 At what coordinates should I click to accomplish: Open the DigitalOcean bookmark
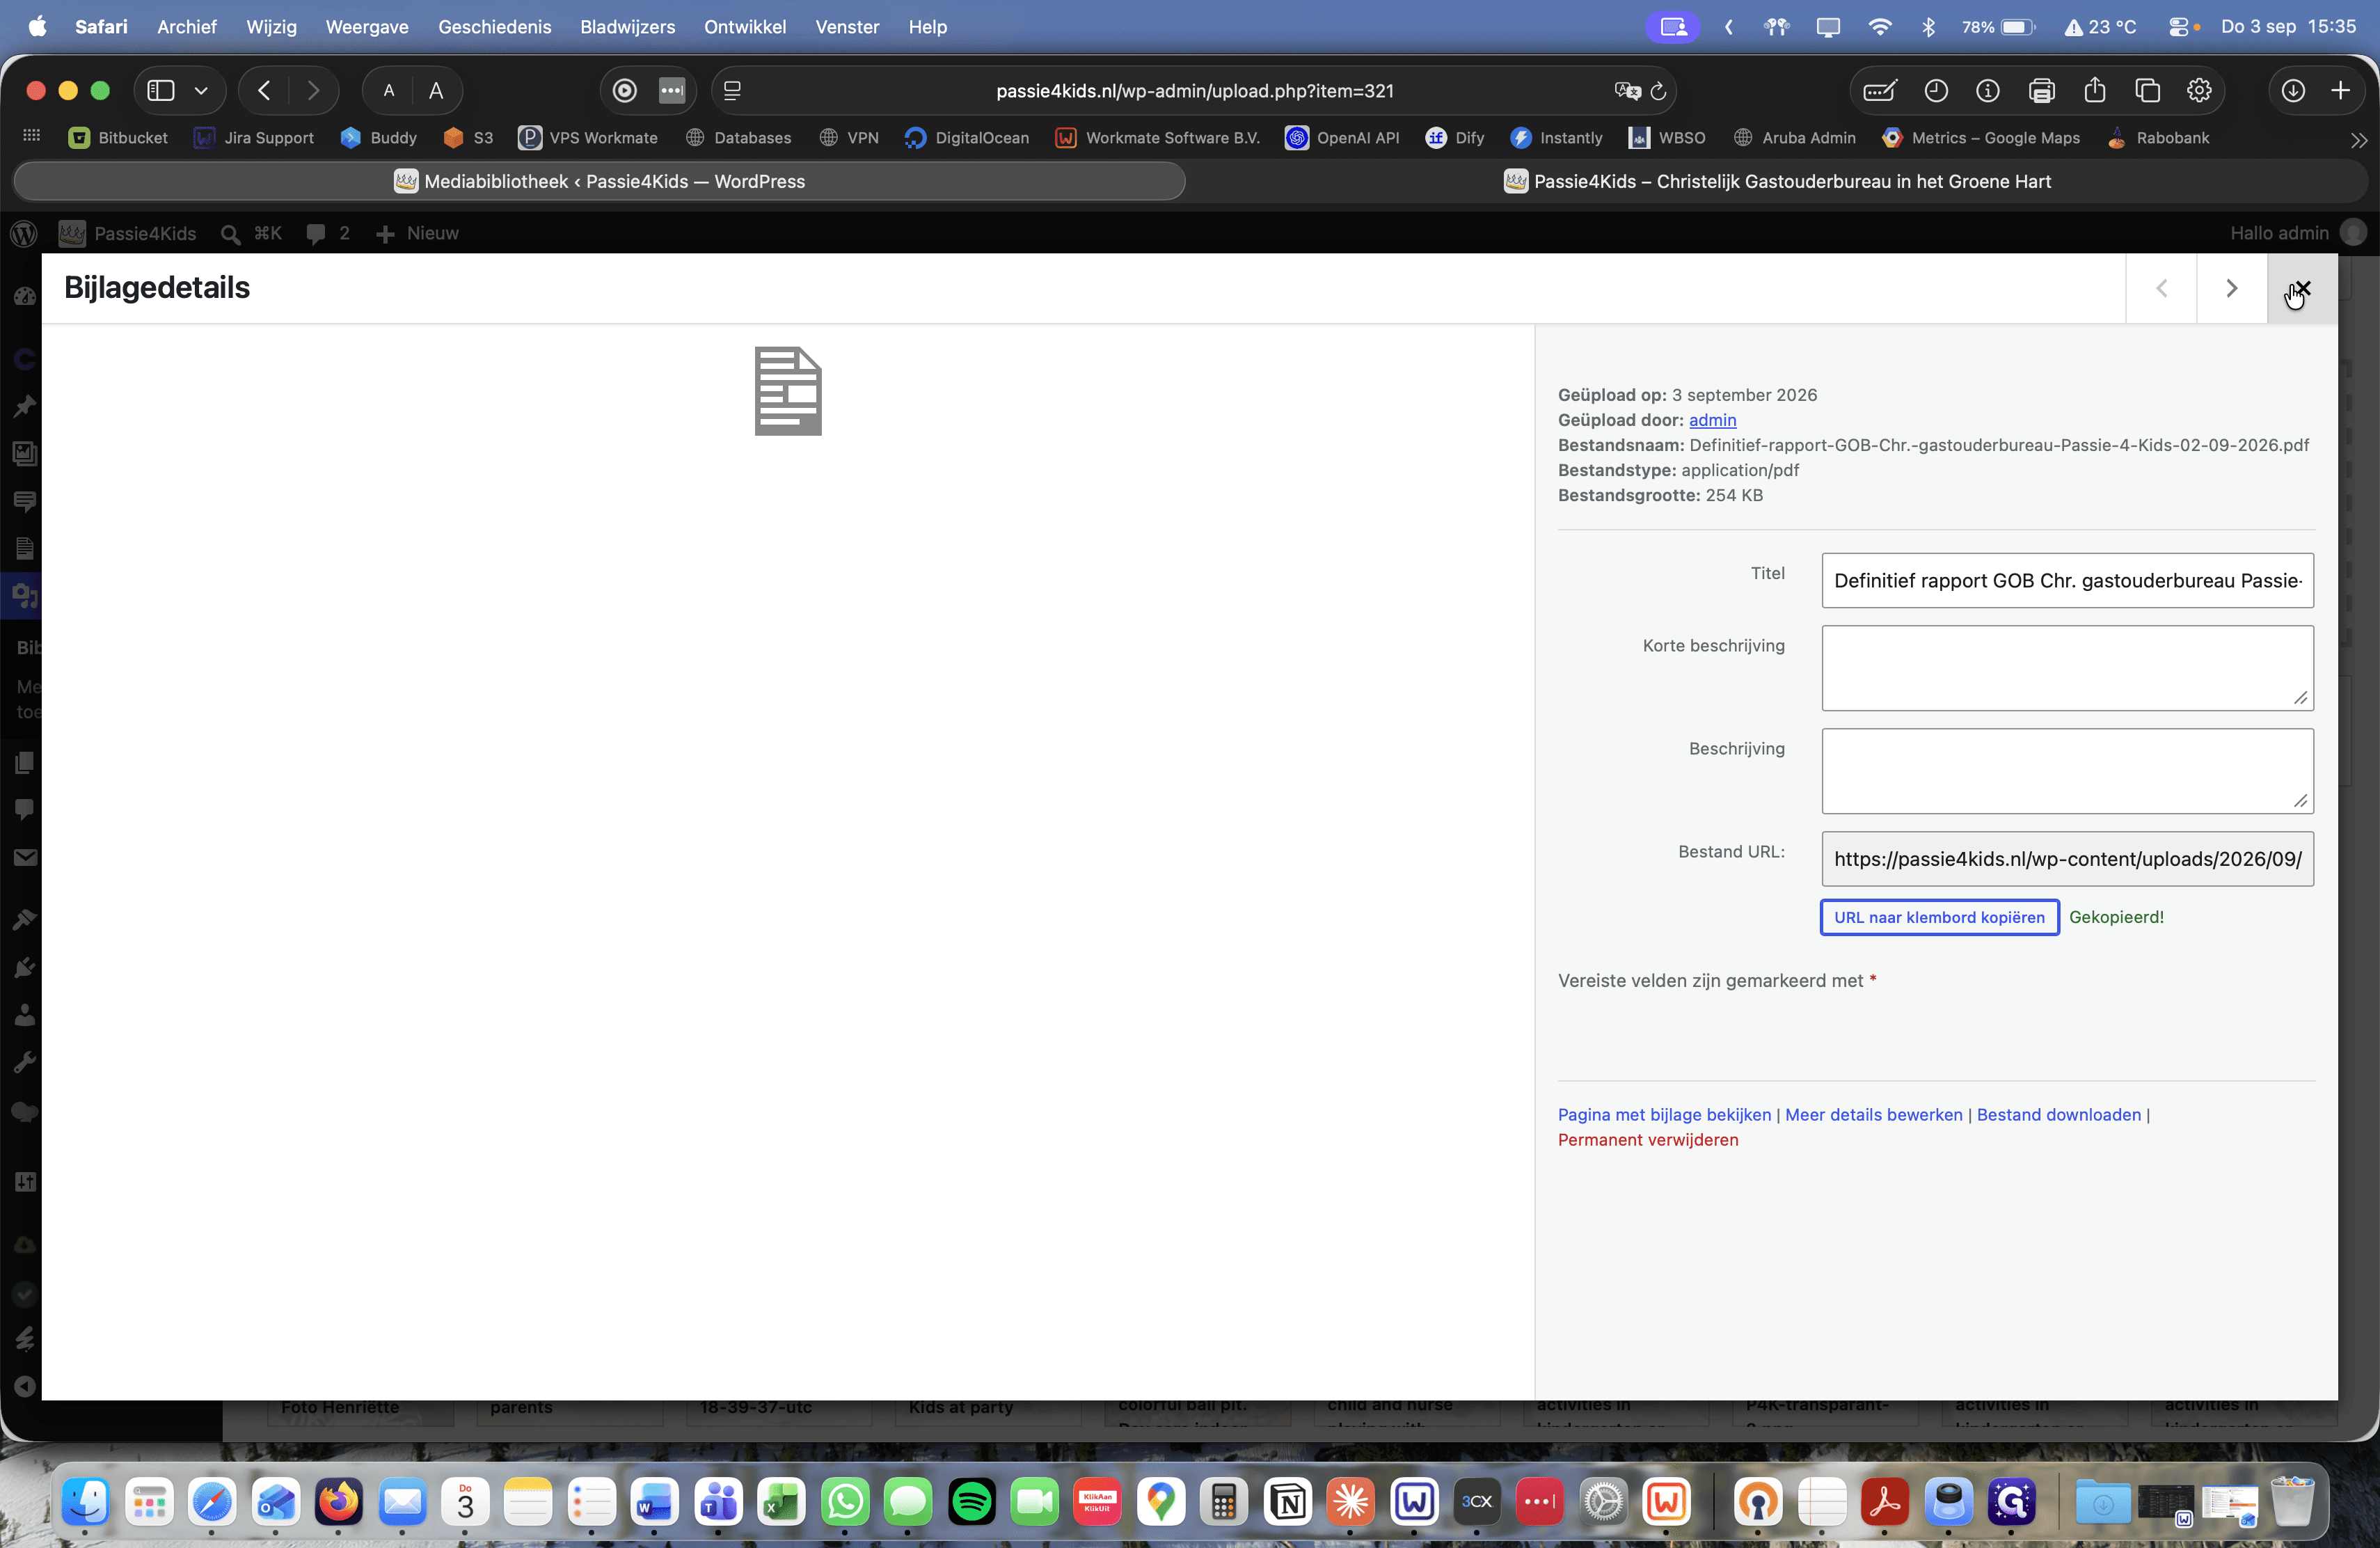(x=966, y=138)
